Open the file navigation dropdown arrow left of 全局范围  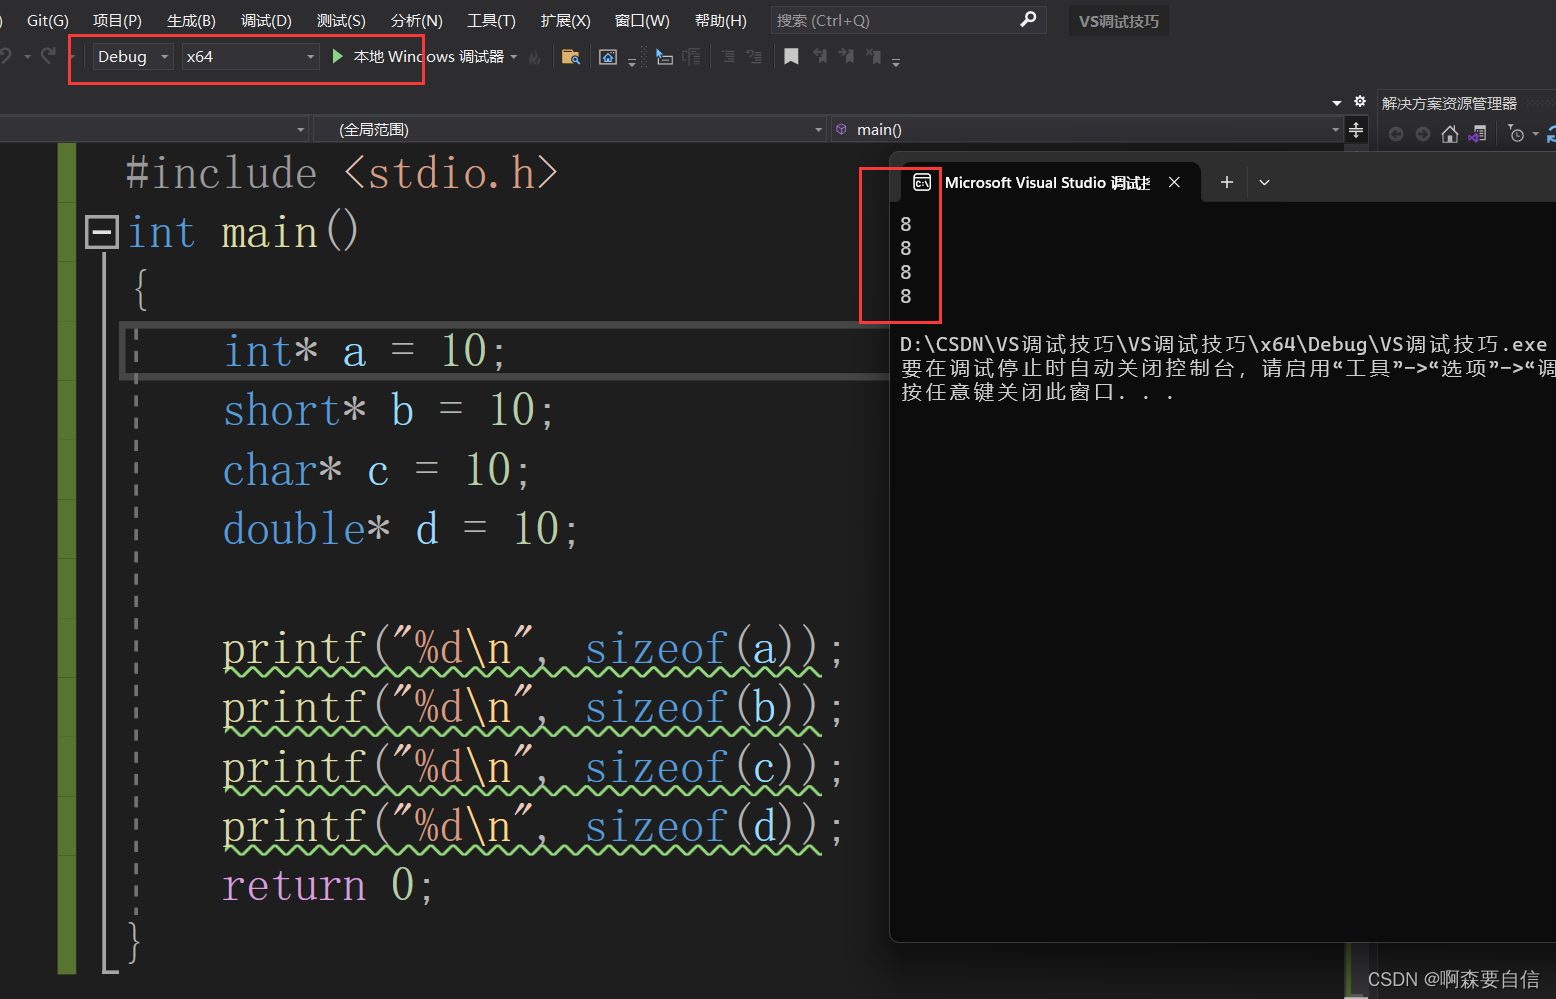click(300, 130)
